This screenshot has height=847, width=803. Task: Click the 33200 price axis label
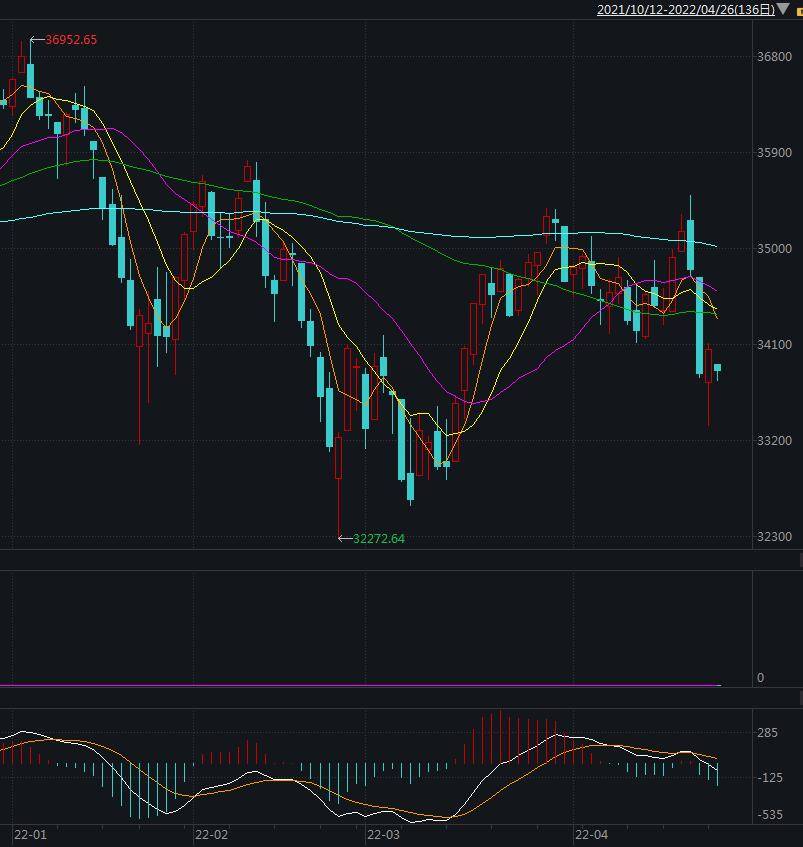(x=774, y=441)
